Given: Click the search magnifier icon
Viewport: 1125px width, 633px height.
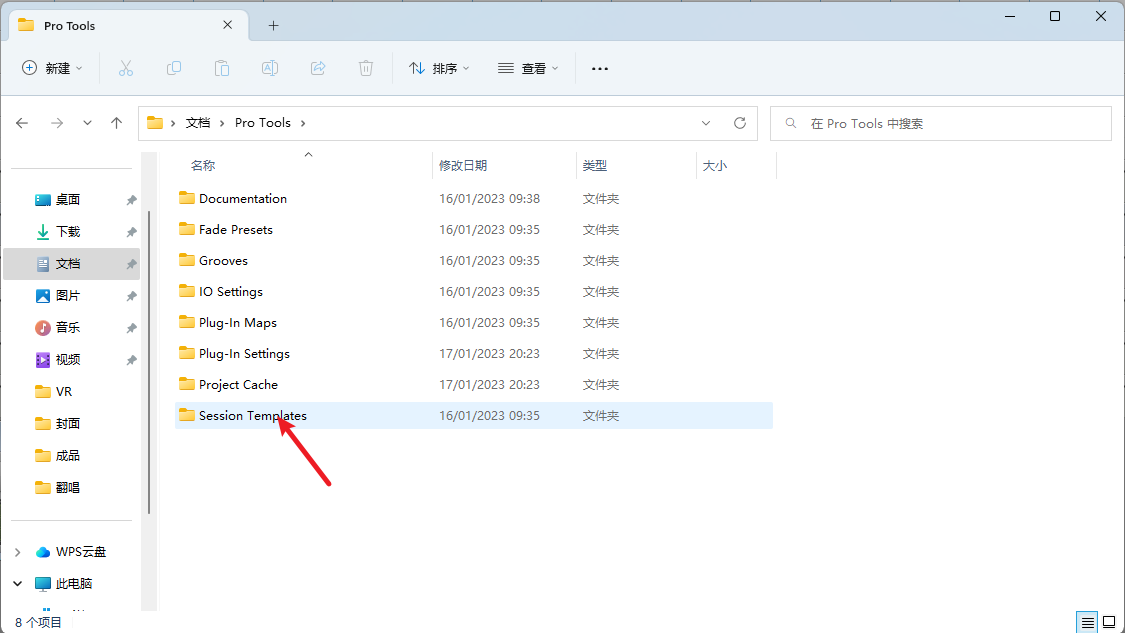Looking at the screenshot, I should click(791, 123).
